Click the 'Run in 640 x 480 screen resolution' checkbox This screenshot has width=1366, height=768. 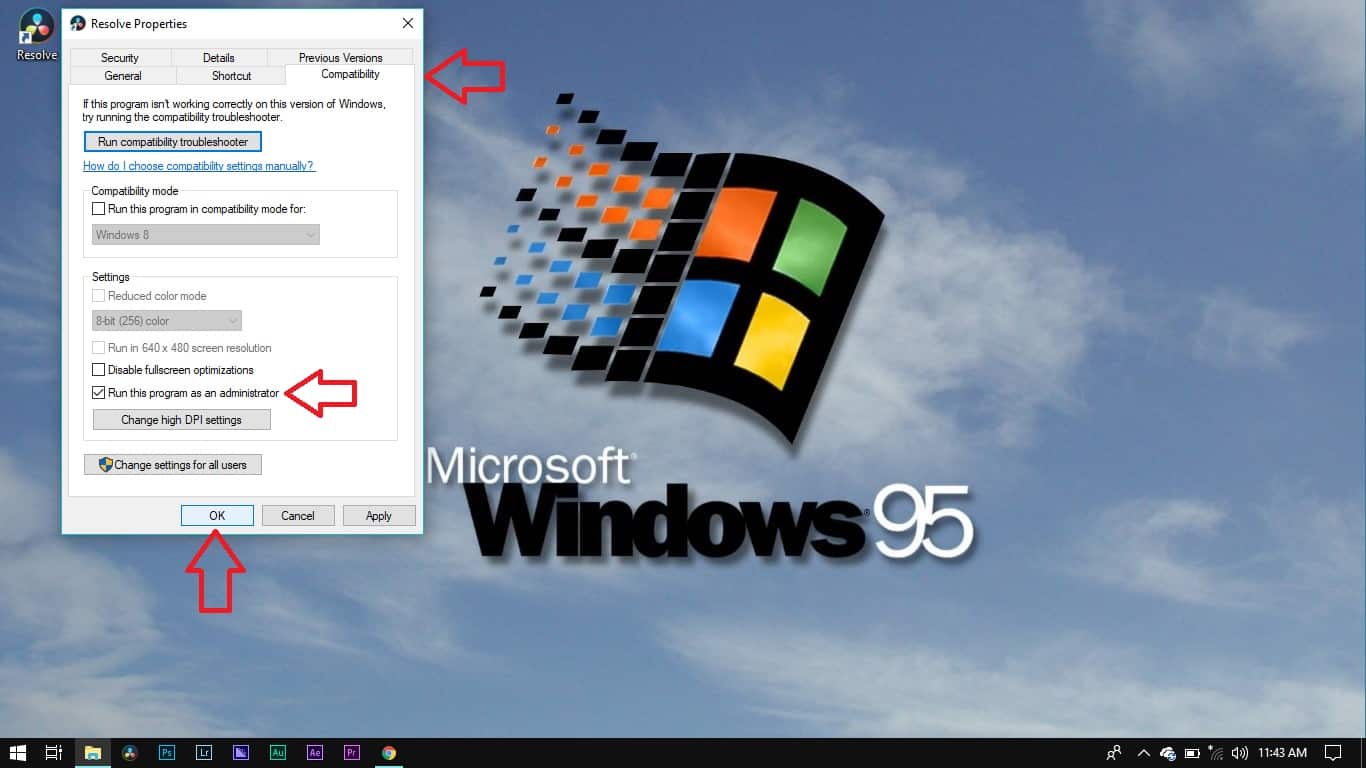click(98, 348)
